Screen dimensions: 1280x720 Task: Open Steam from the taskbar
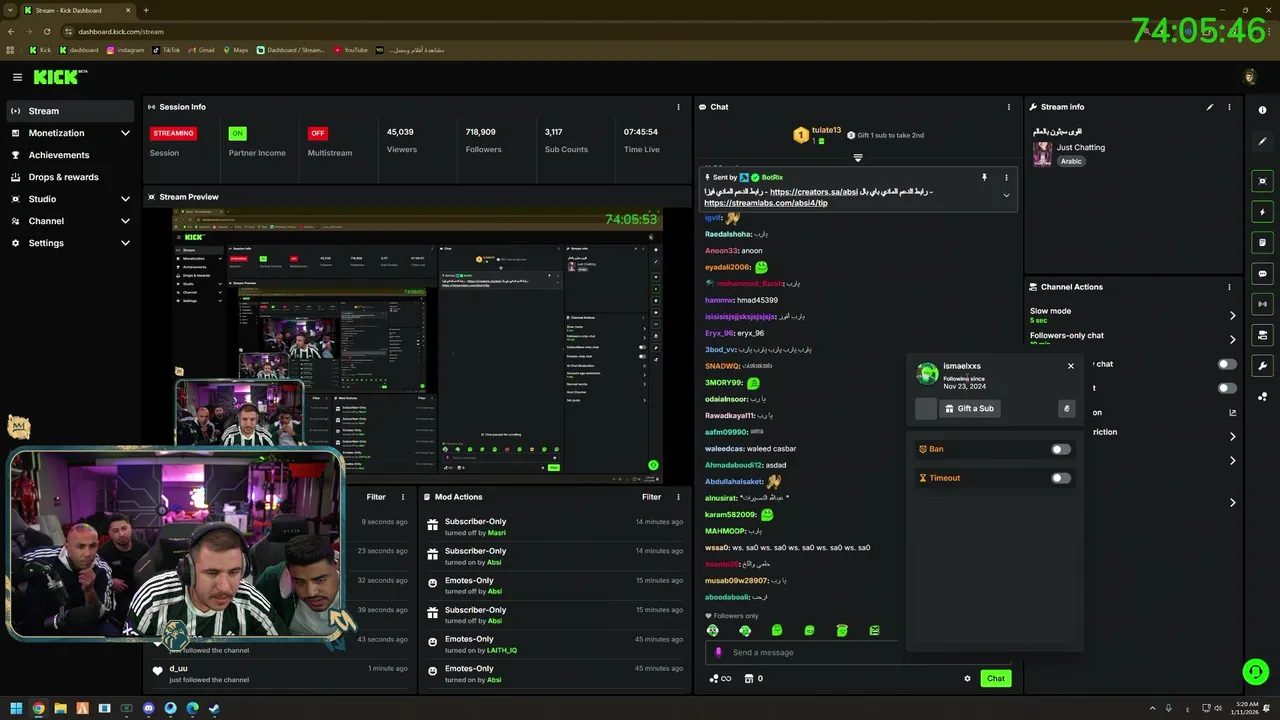(x=213, y=709)
